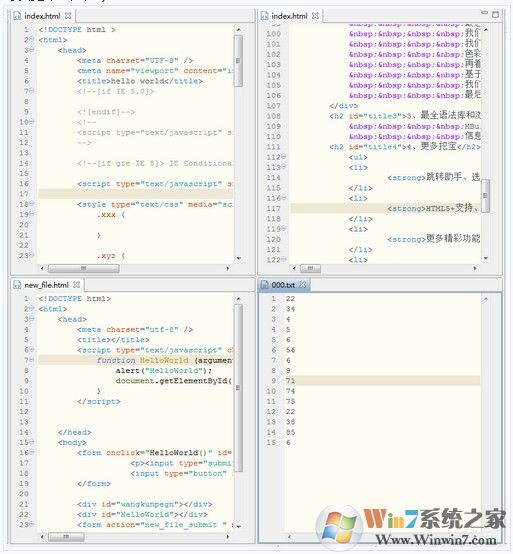The width and height of the screenshot is (513, 554).
Task: Close the 000.txt tab
Action: (303, 285)
